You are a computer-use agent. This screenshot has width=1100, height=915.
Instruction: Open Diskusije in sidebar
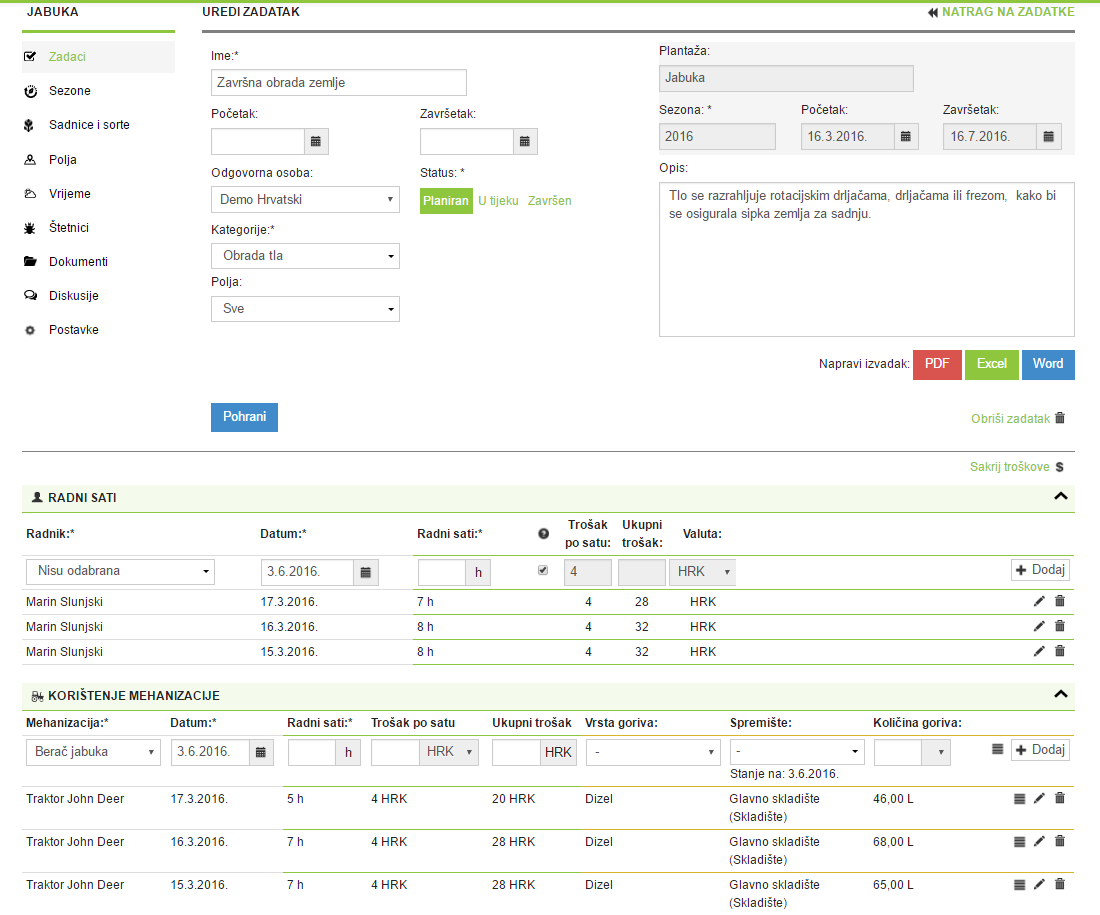[x=74, y=295]
